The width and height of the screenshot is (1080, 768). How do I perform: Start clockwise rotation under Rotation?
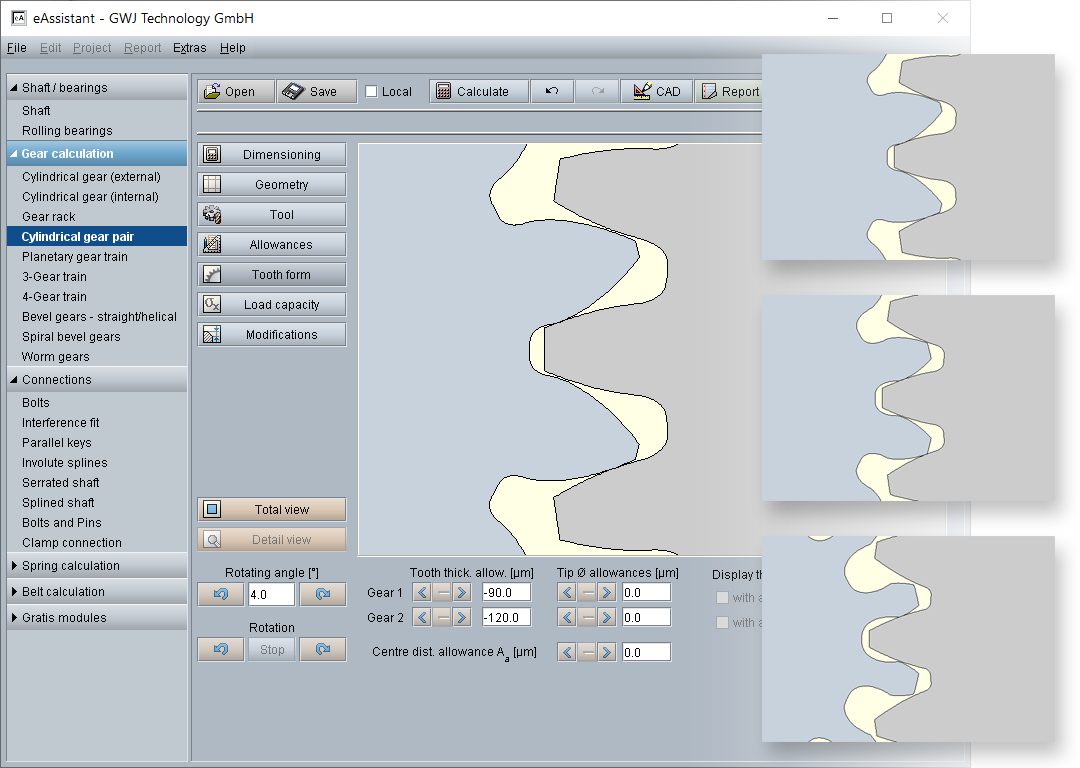point(322,649)
